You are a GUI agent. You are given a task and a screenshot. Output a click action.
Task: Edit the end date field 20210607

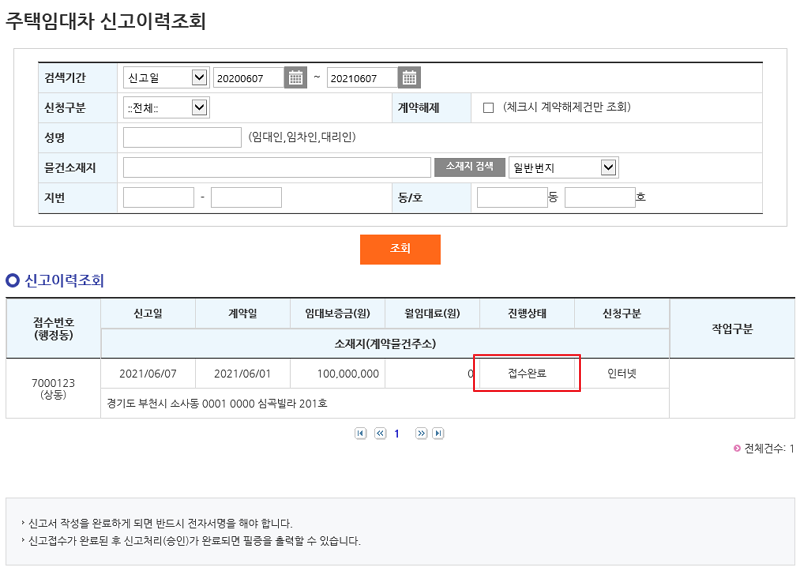click(x=362, y=78)
